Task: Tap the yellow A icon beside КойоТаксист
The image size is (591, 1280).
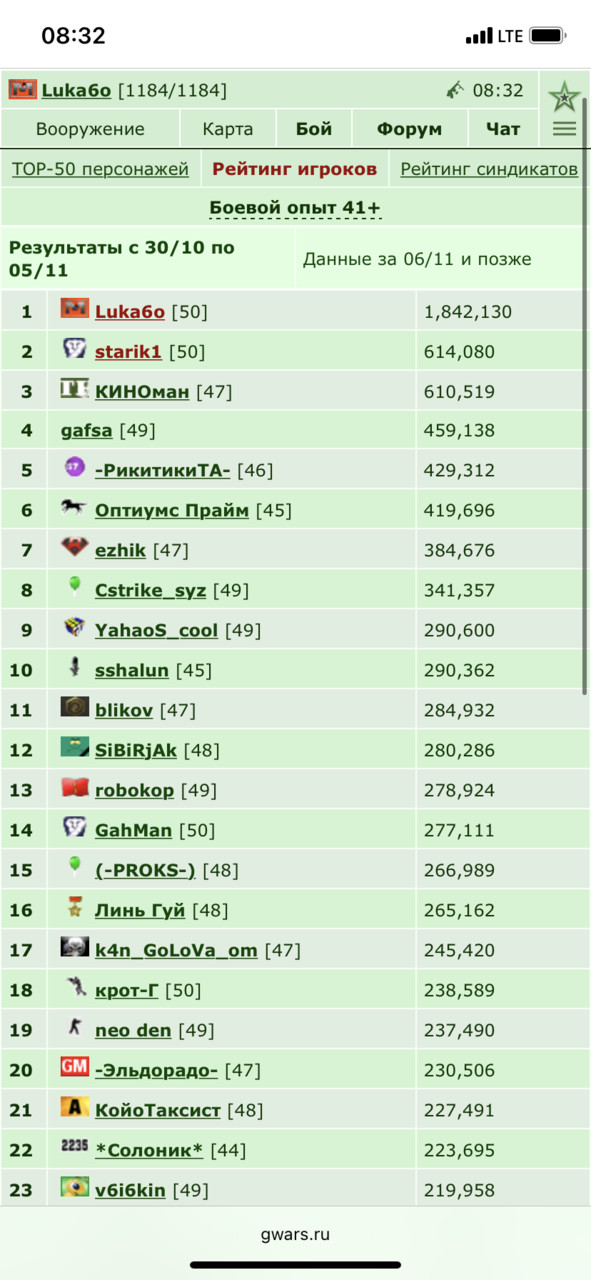Action: (x=74, y=1107)
